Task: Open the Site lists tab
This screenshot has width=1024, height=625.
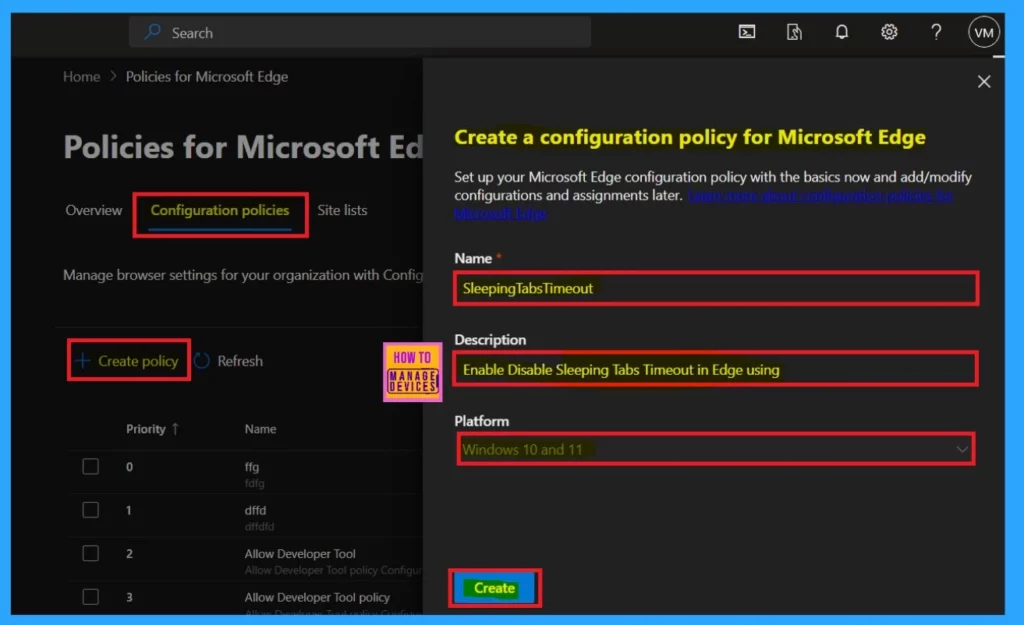Action: pos(342,210)
